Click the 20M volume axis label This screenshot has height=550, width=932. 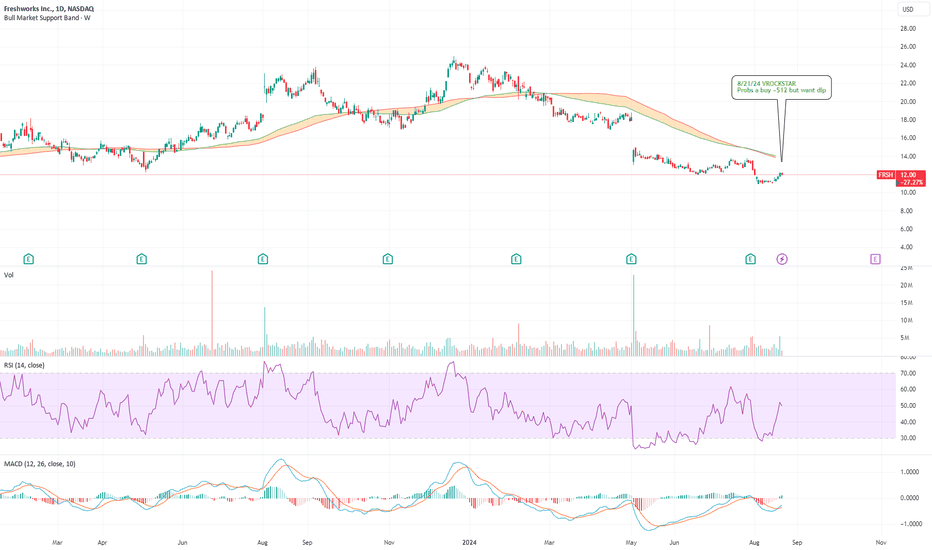click(906, 285)
